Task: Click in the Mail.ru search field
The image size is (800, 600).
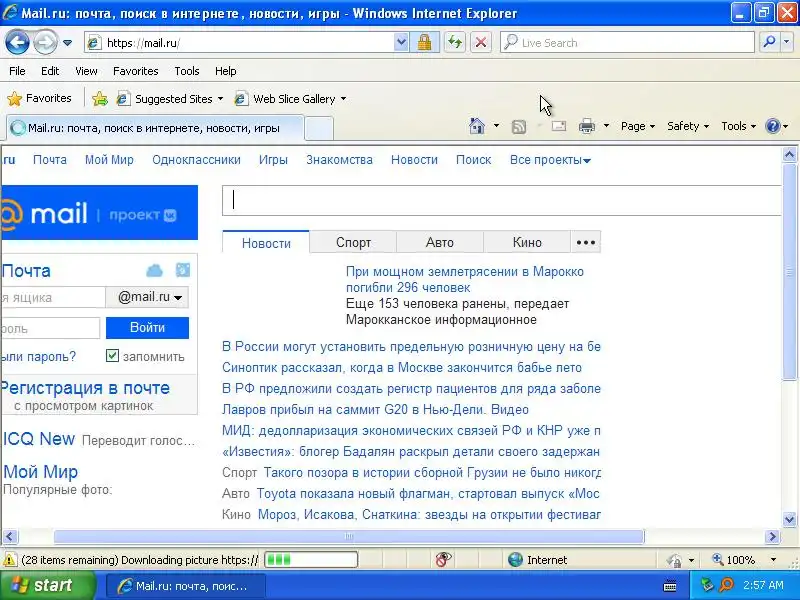Action: pyautogui.click(x=503, y=200)
